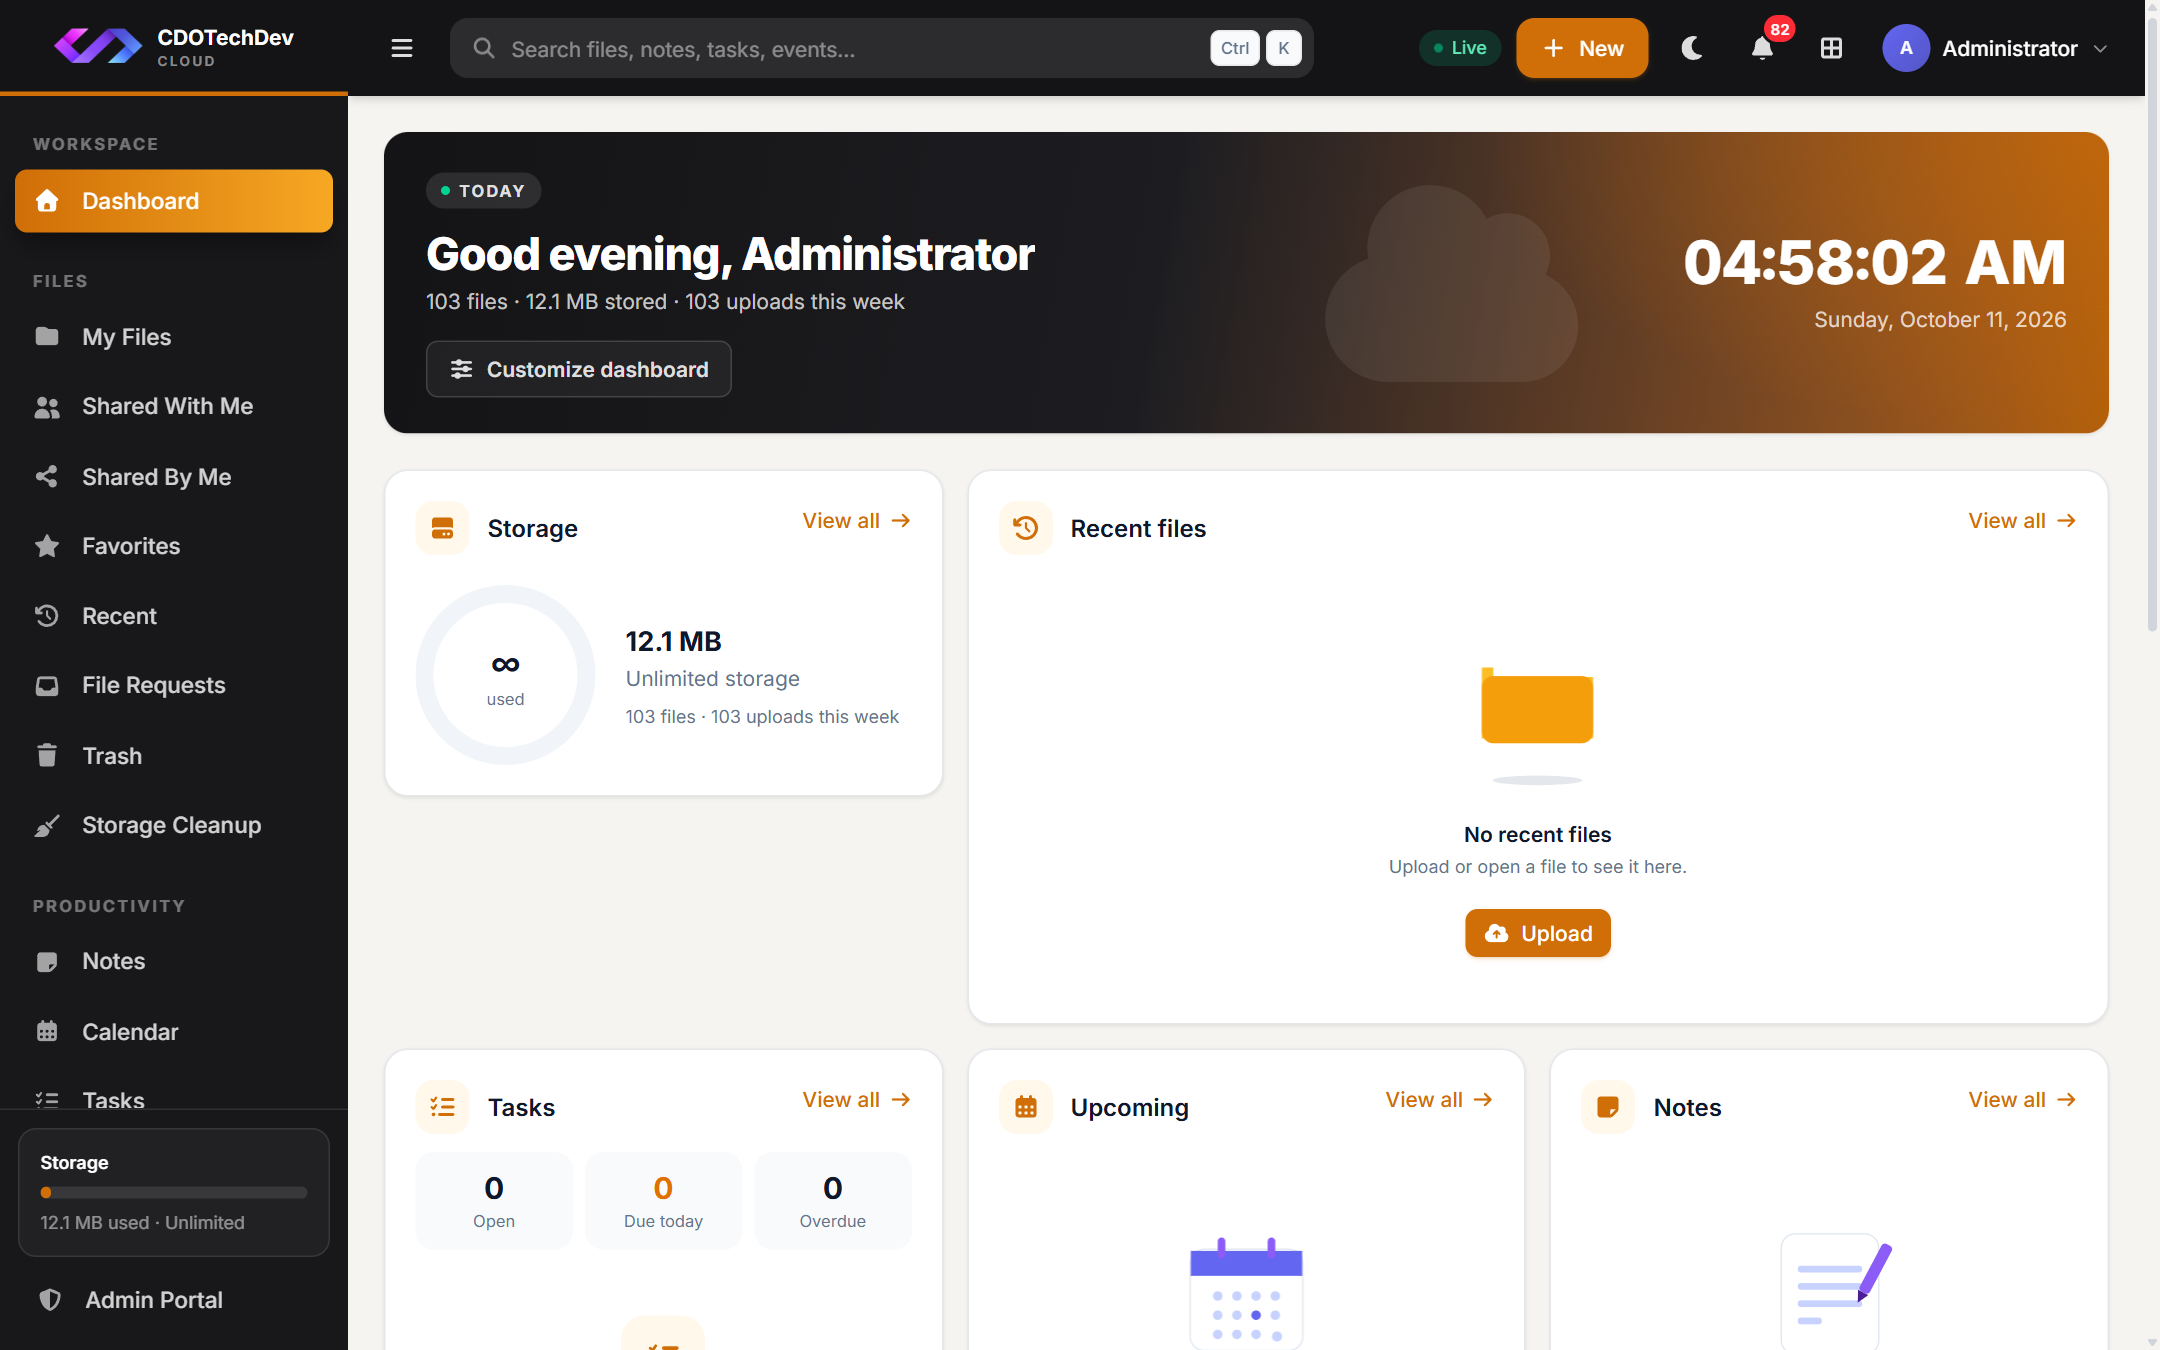This screenshot has height=1350, width=2160.
Task: Toggle dark mode with the moon icon
Action: [1692, 48]
